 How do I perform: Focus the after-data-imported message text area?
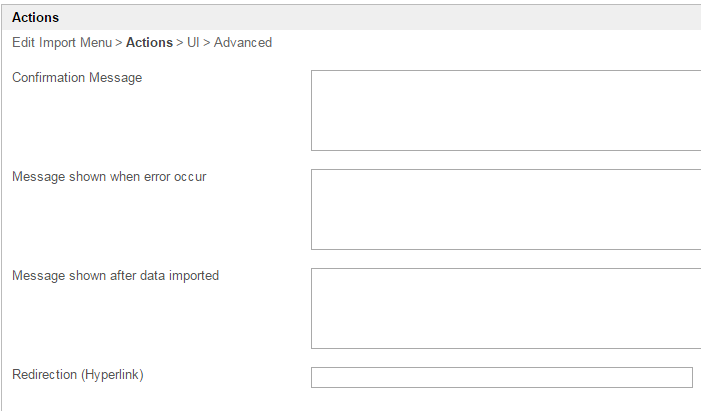(505, 308)
